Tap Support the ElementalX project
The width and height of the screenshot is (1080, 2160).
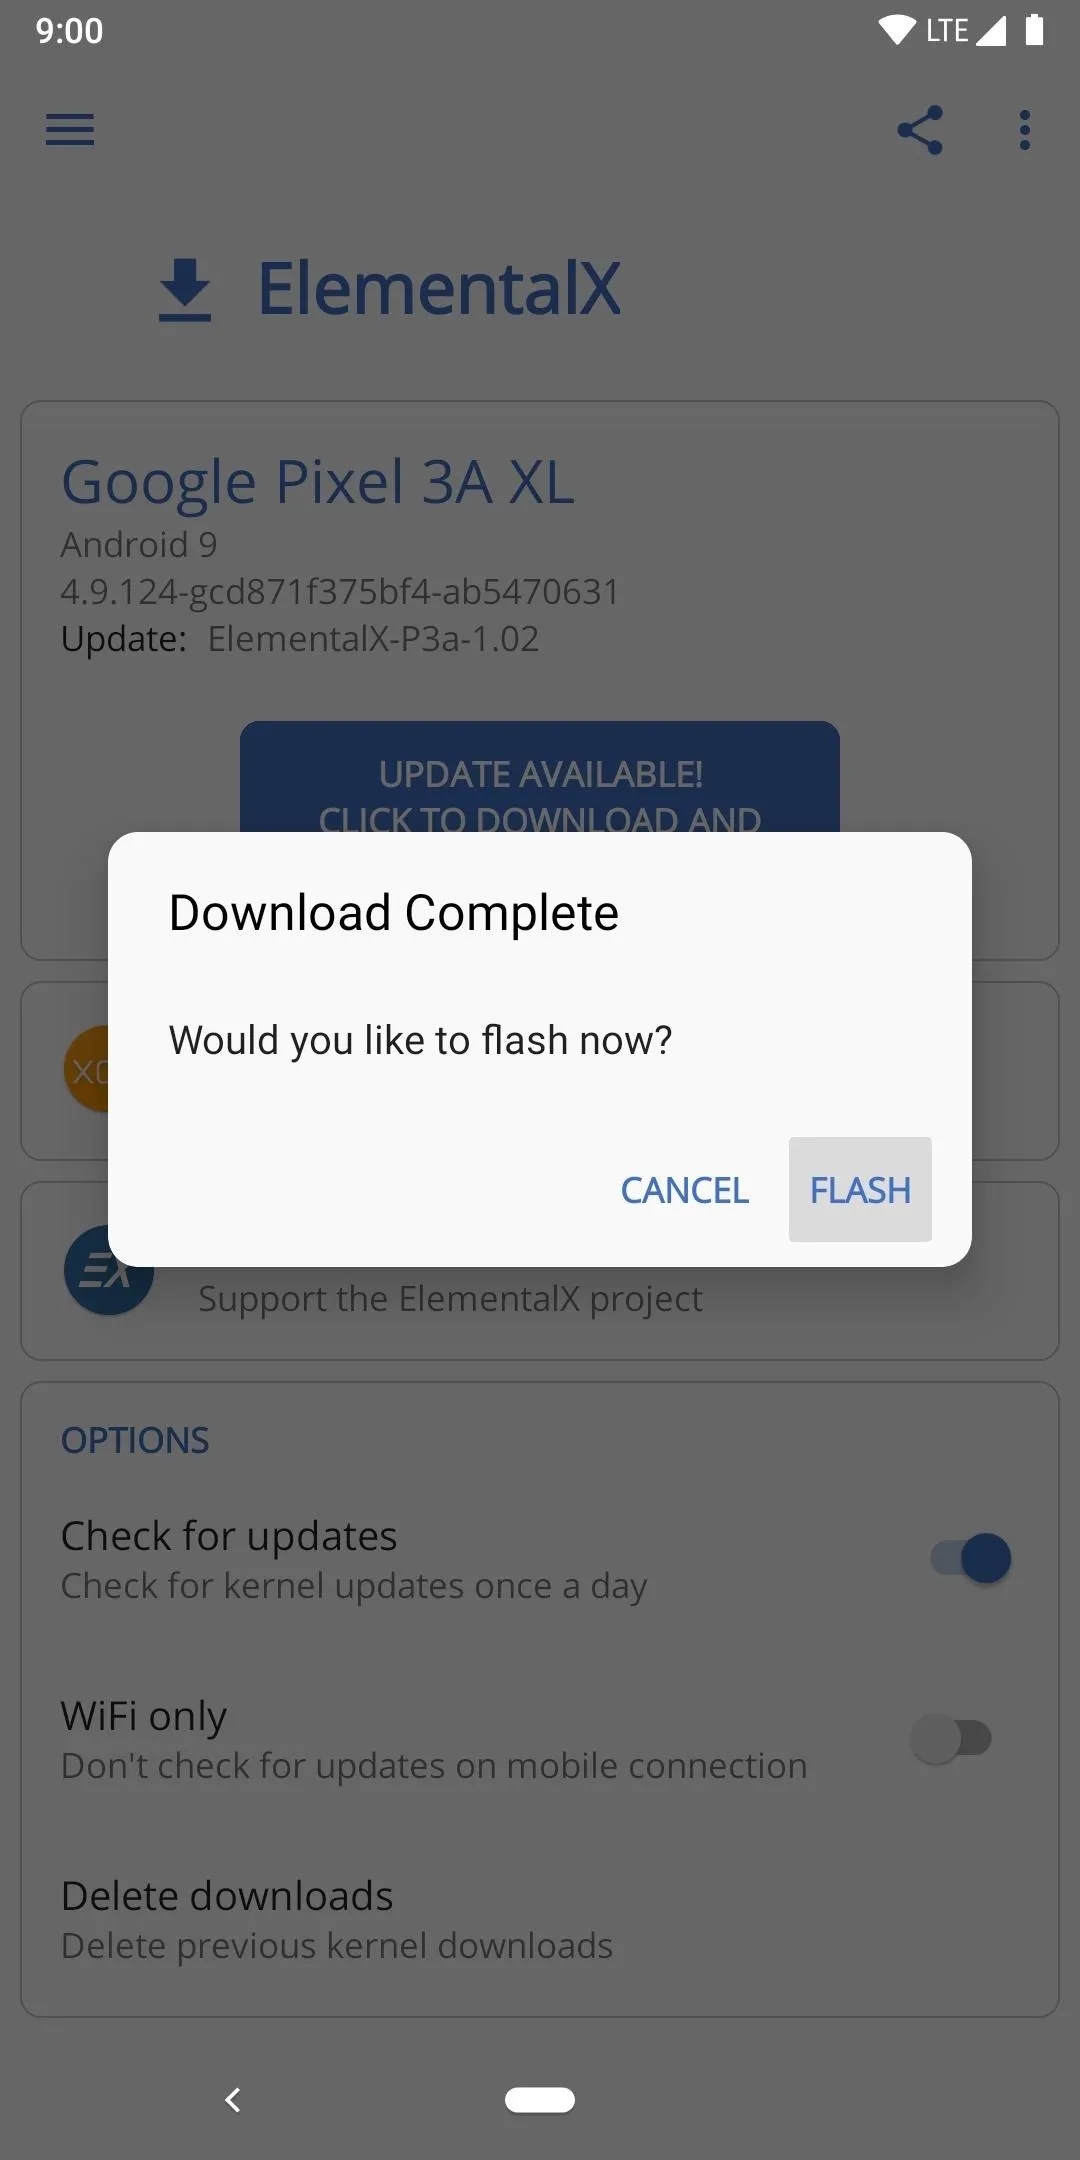[x=450, y=1299]
